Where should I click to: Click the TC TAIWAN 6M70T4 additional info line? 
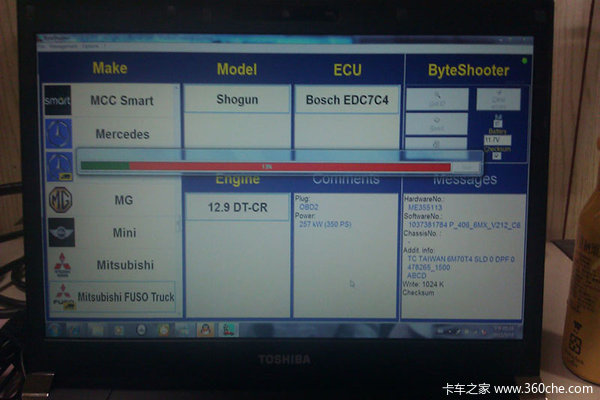461,259
